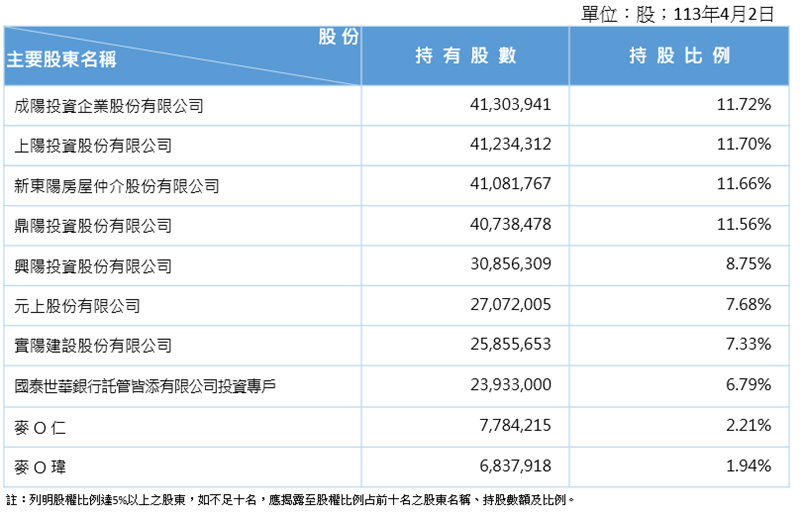800x514 pixels.
Task: Click the share count 27,072,005
Action: pyautogui.click(x=510, y=305)
